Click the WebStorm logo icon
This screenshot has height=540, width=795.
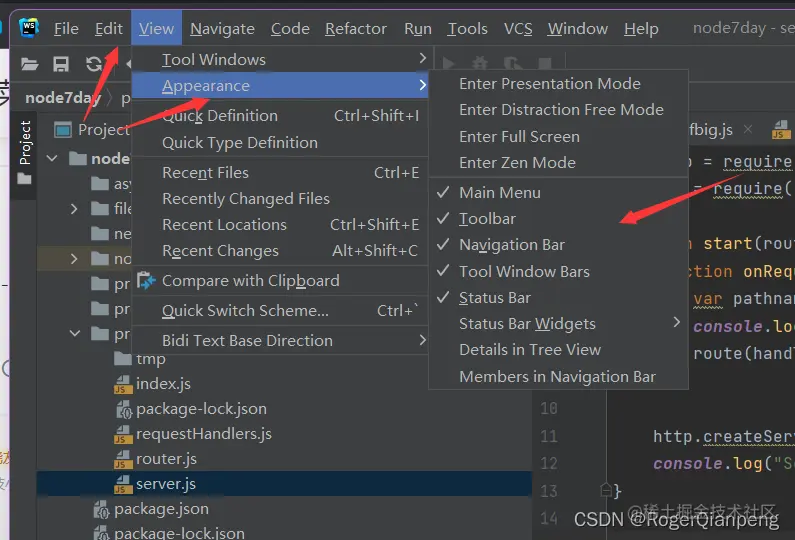[x=29, y=27]
